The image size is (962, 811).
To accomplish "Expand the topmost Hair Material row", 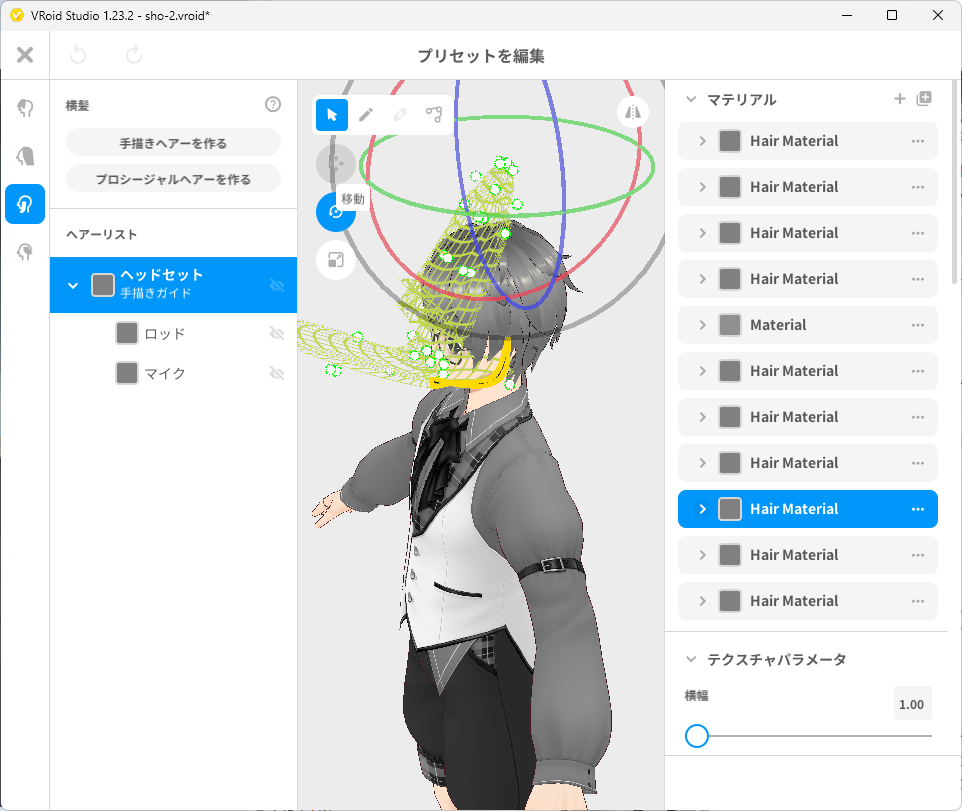I will click(x=702, y=141).
